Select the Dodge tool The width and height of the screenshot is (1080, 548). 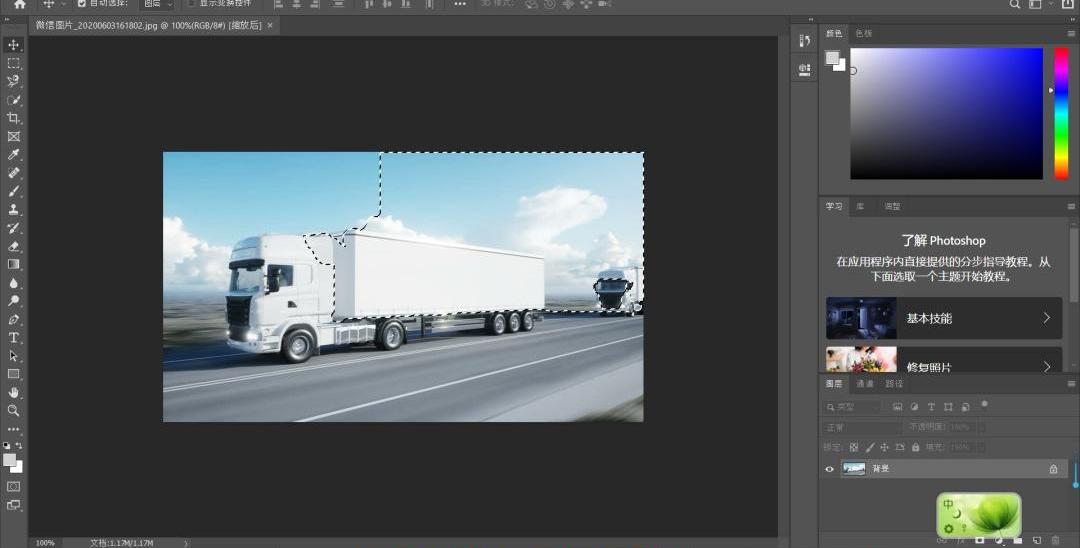coord(13,301)
